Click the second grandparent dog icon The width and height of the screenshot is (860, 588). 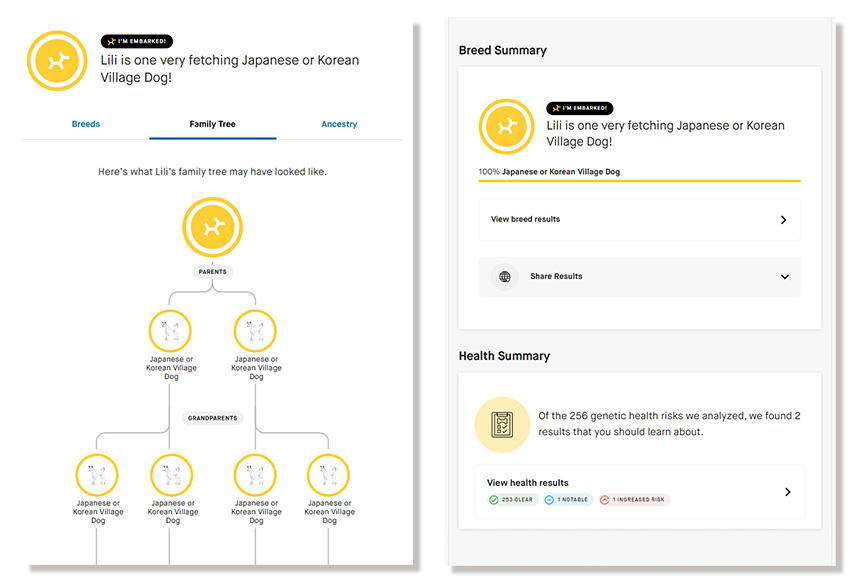(172, 475)
